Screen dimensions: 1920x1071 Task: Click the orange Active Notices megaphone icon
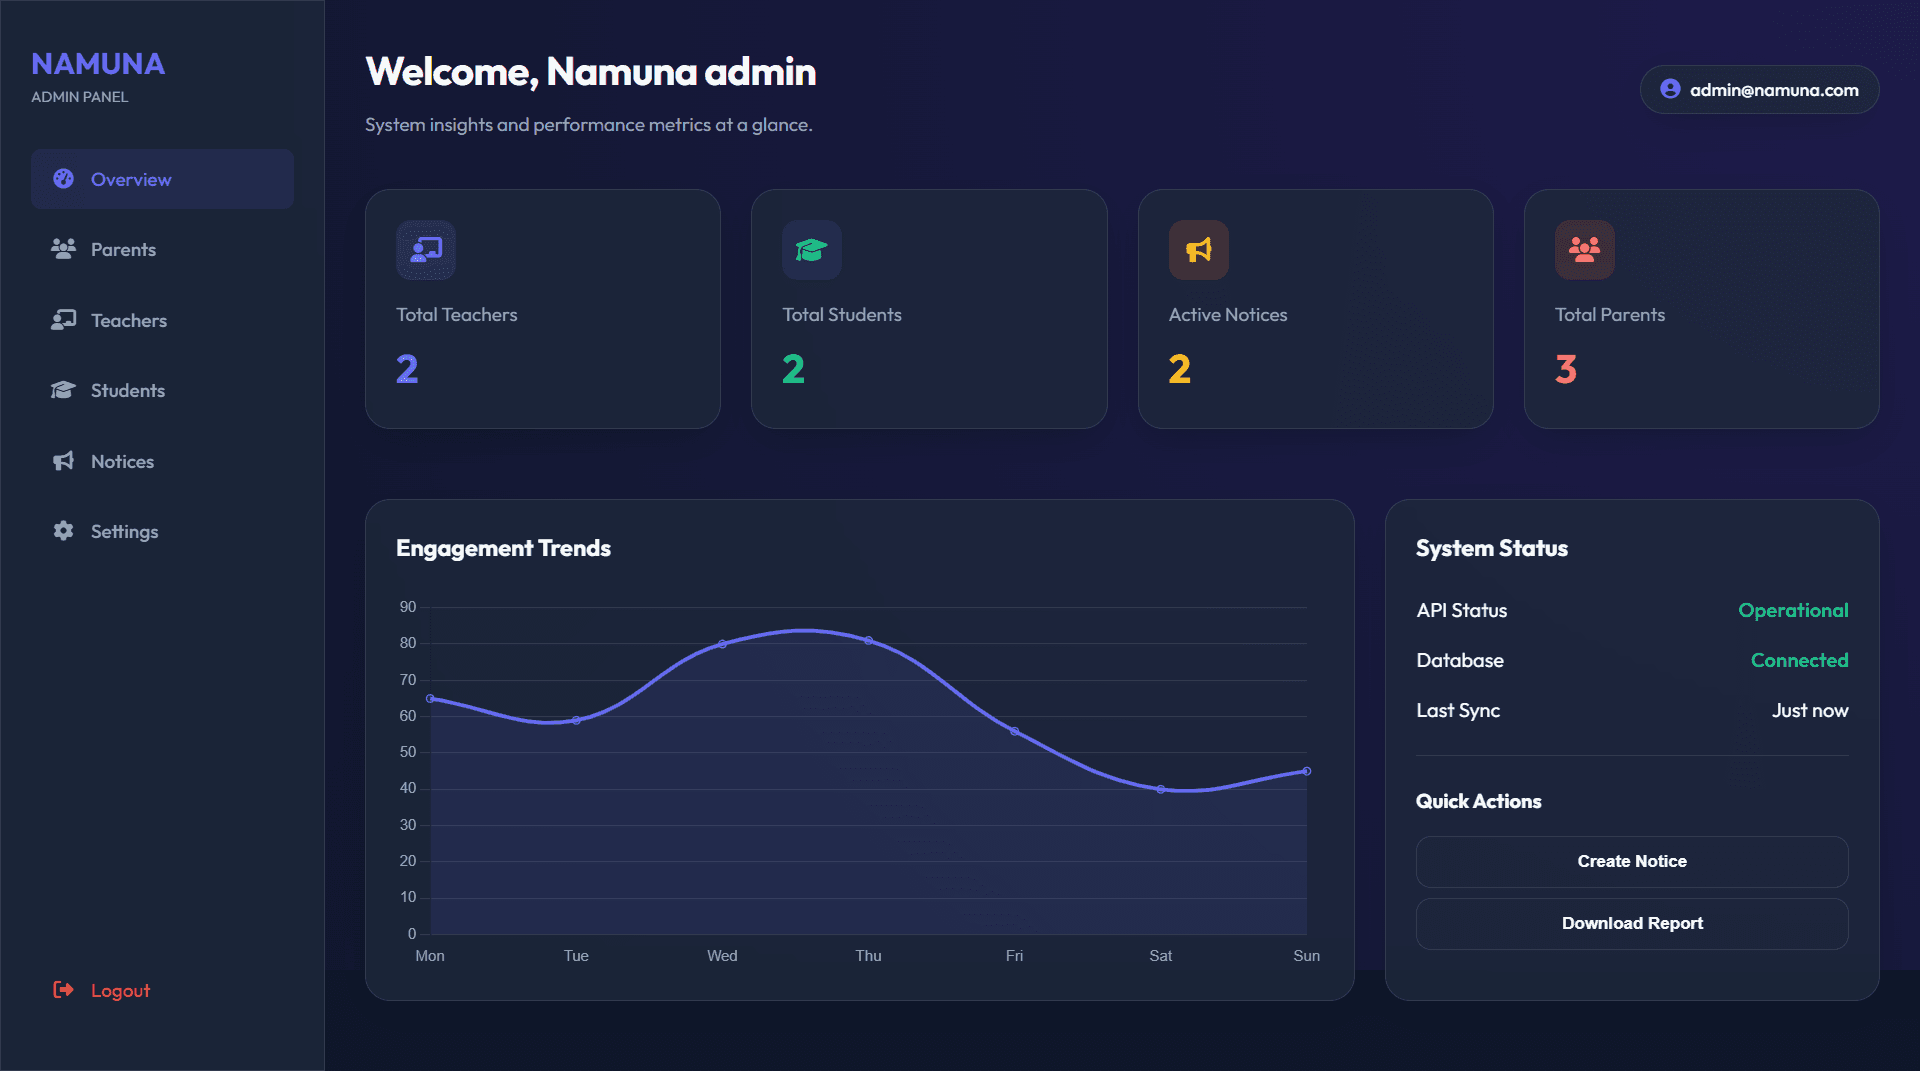coord(1198,250)
